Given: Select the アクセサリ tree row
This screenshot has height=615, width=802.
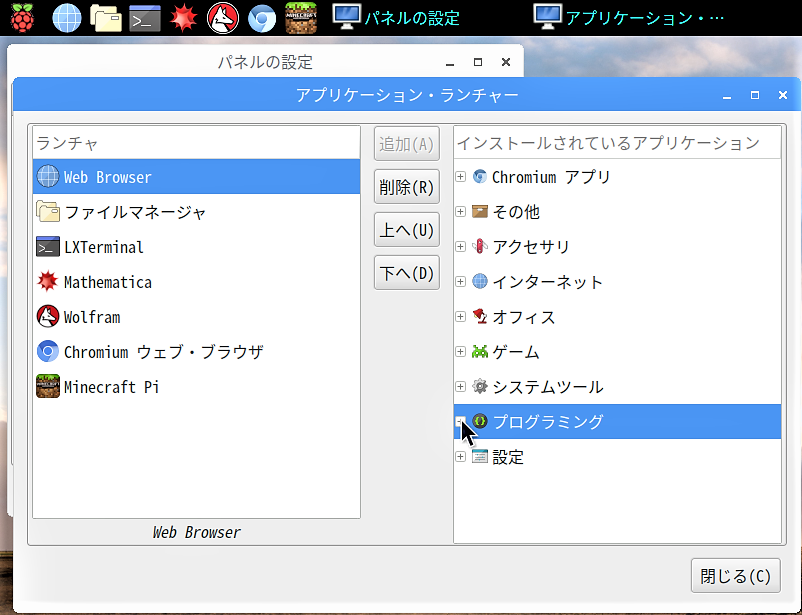Looking at the screenshot, I should point(617,247).
